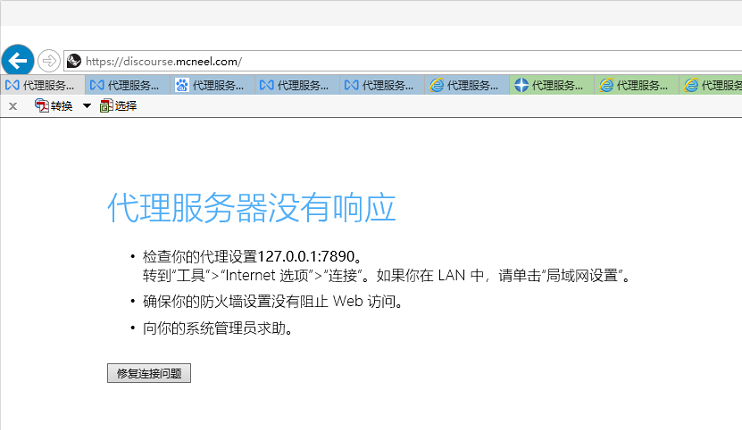Click the 选择 text label

click(126, 106)
